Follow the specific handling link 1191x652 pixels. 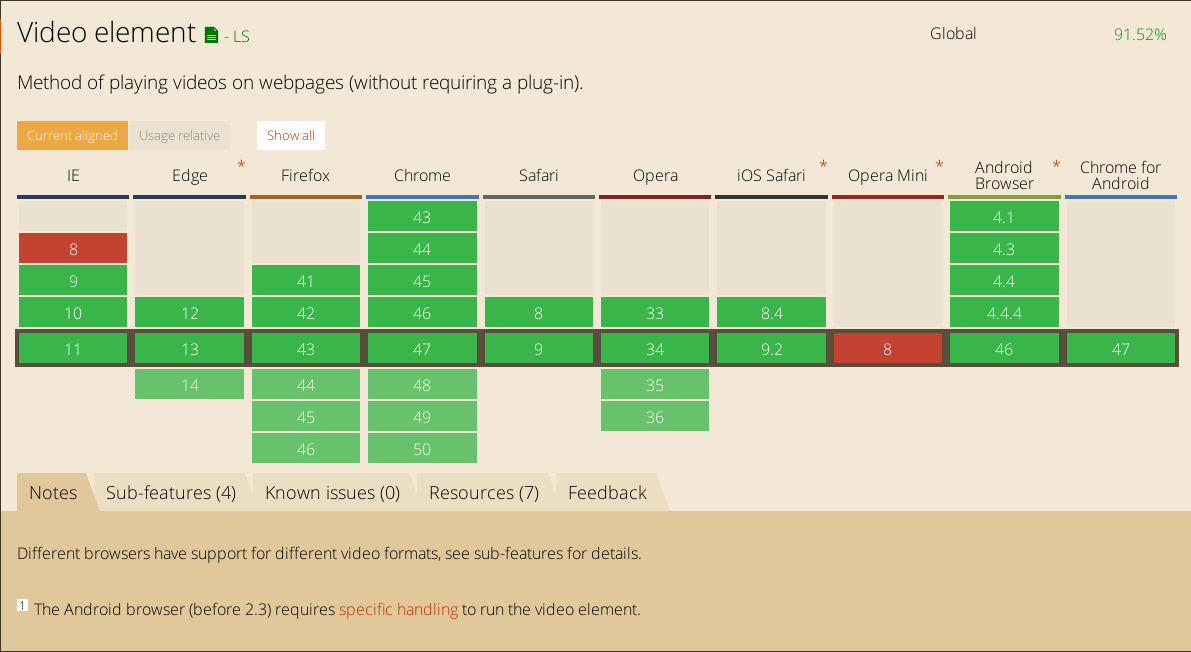coord(398,609)
